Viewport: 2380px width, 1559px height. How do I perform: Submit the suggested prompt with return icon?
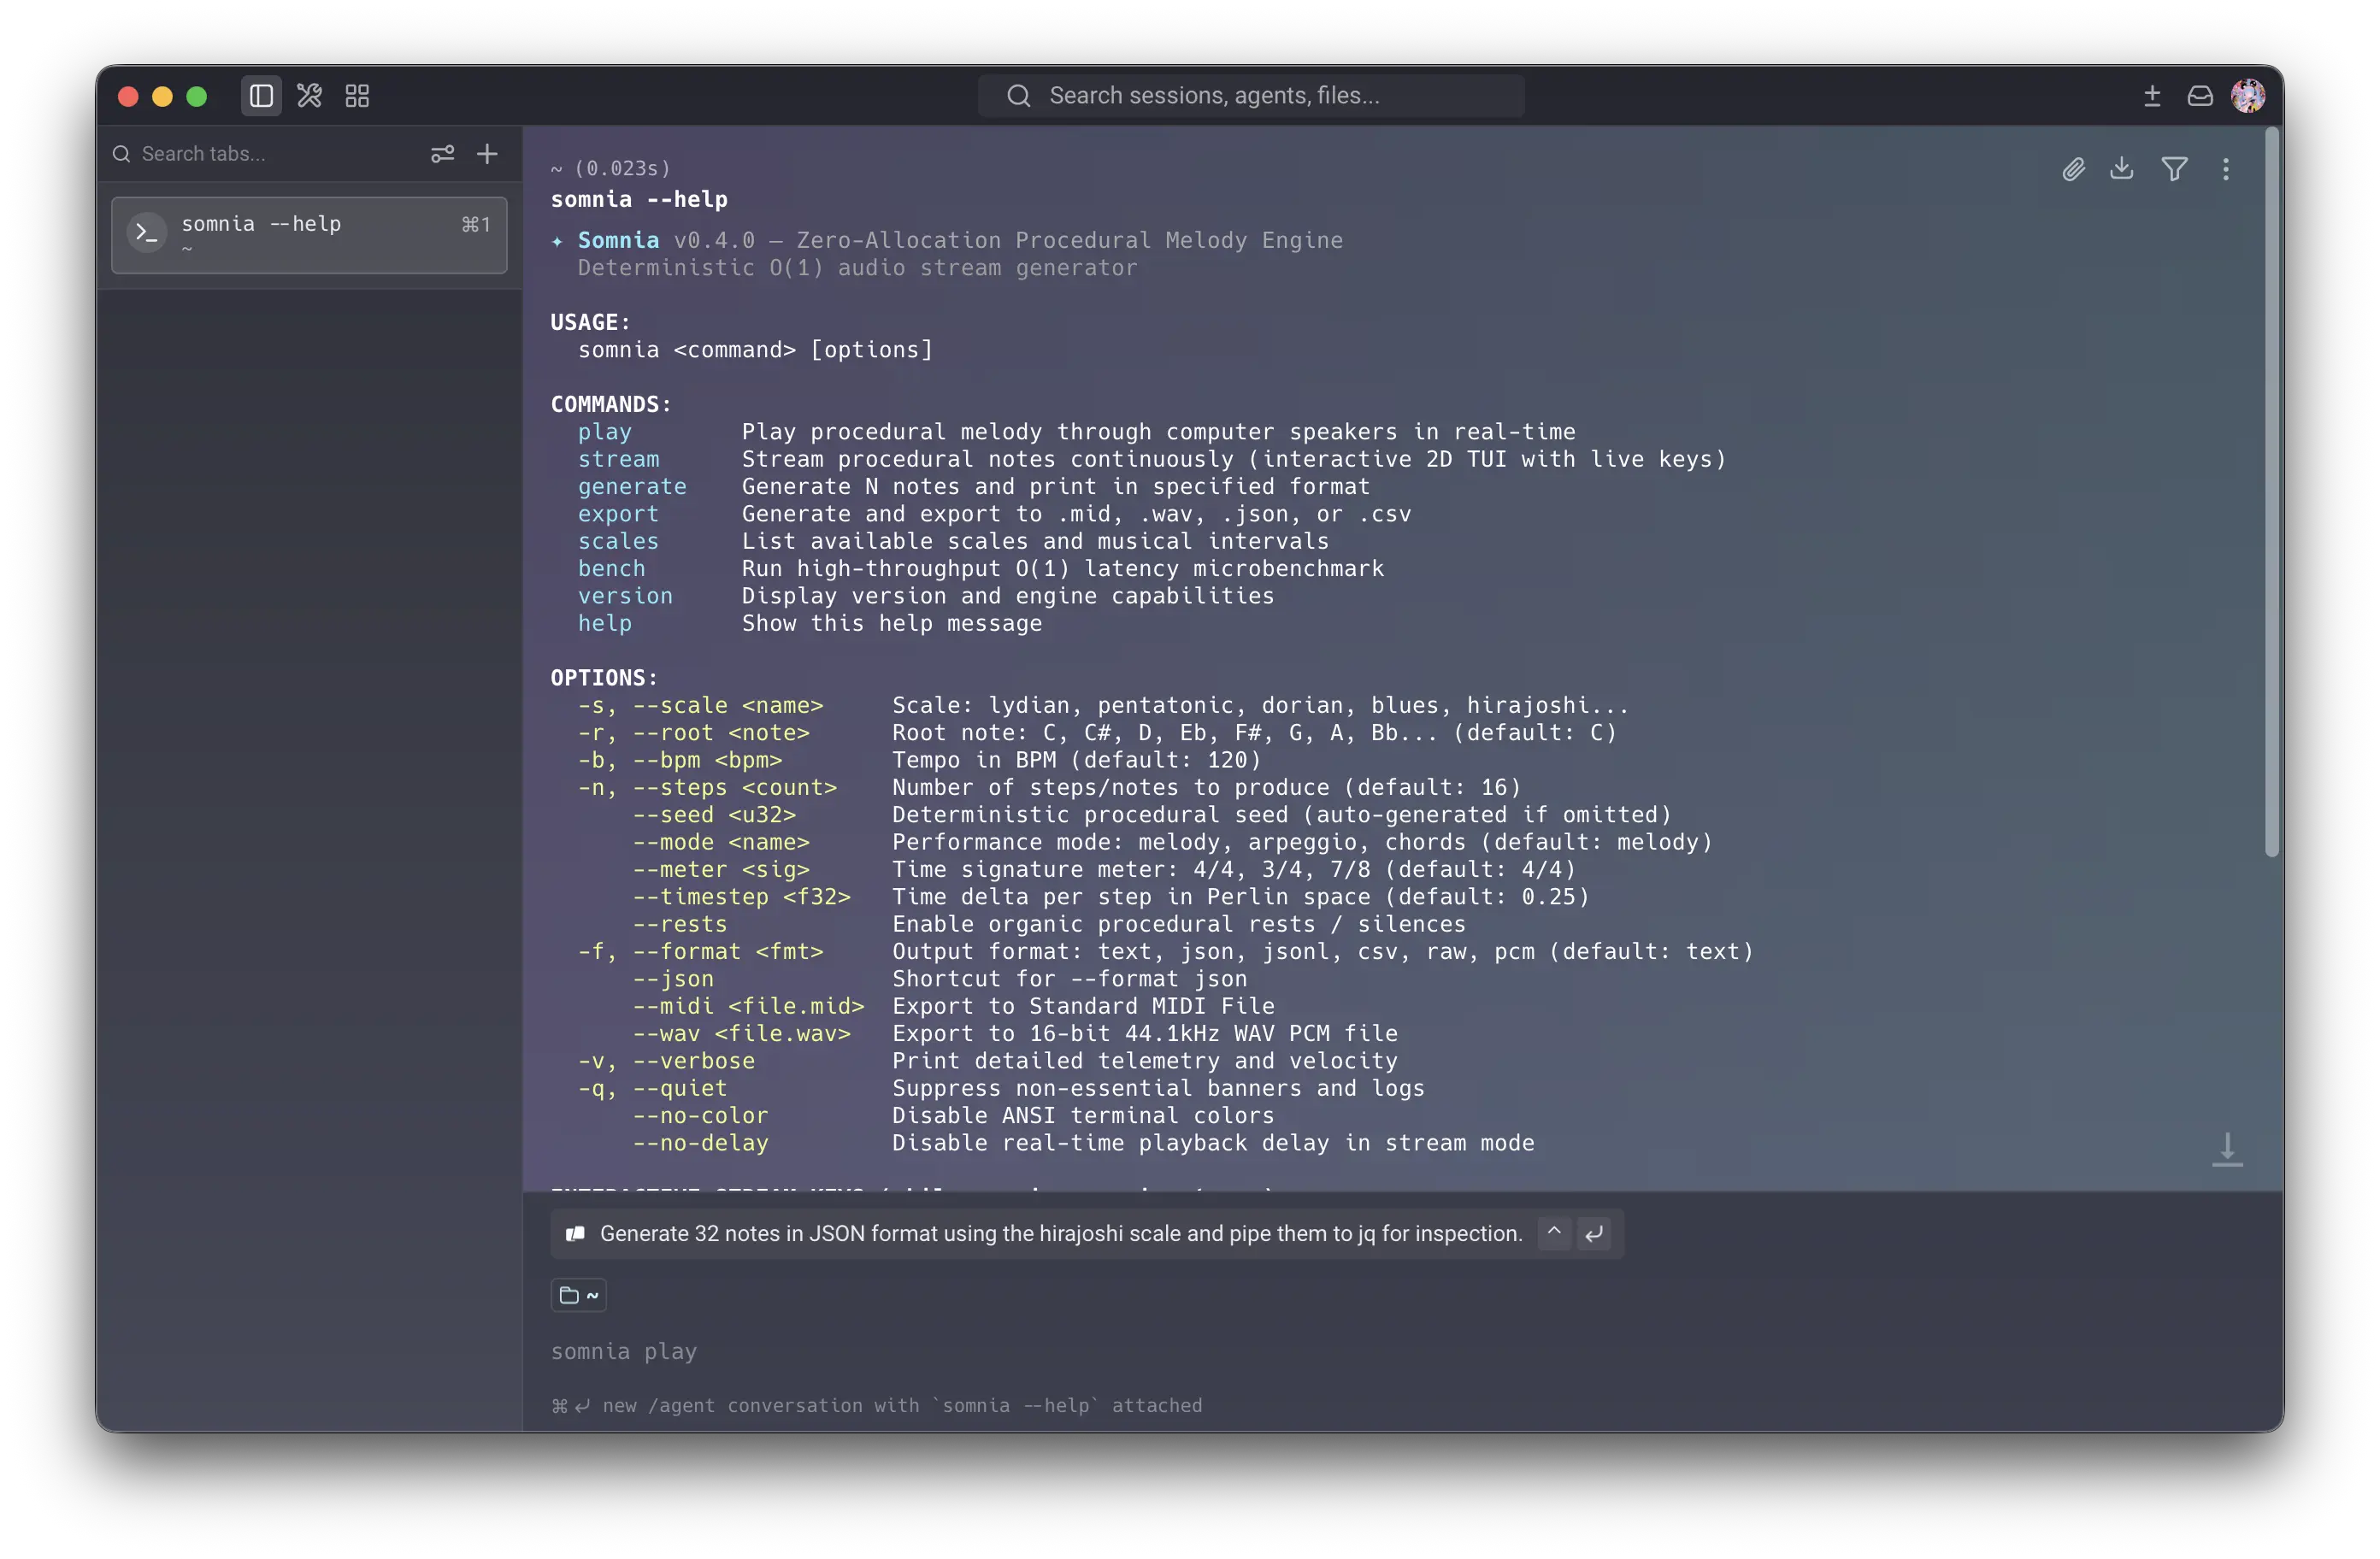click(1594, 1233)
